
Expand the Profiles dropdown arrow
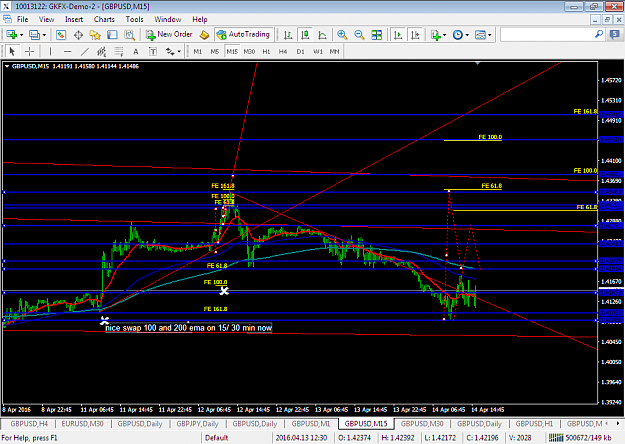(44, 35)
